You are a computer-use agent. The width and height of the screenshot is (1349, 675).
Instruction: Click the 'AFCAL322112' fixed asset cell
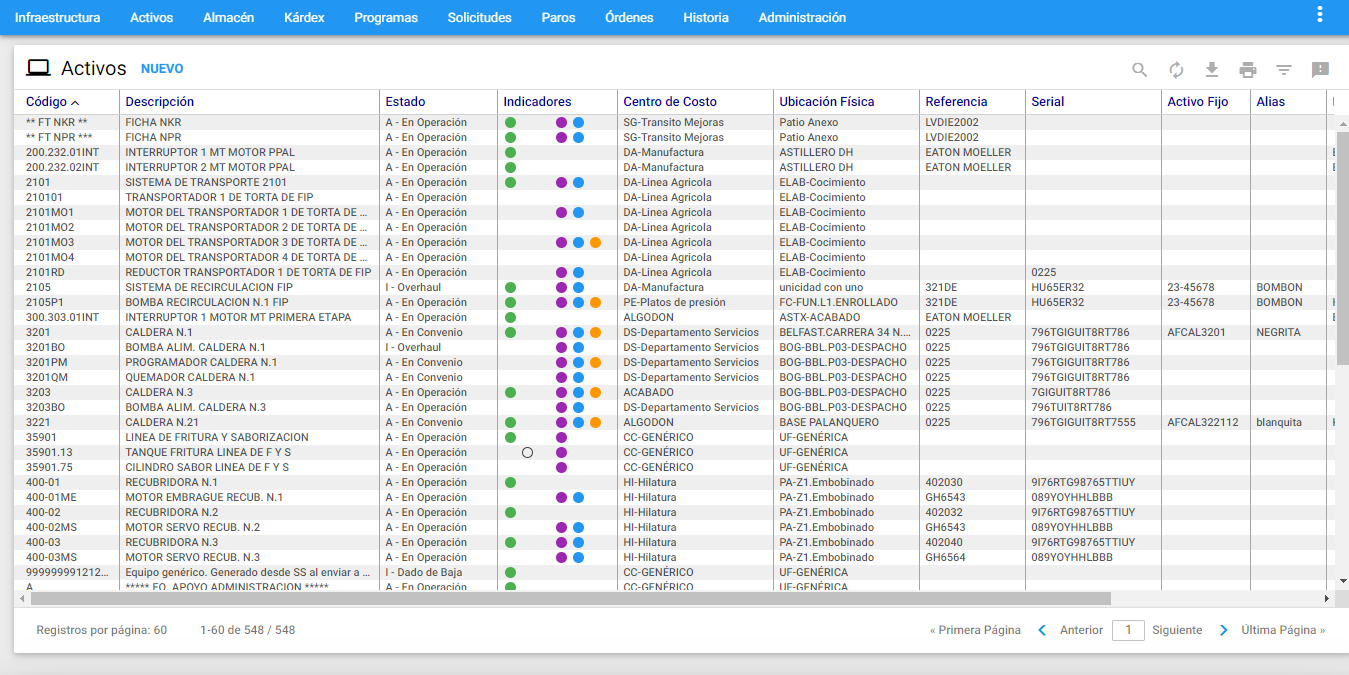point(1203,422)
